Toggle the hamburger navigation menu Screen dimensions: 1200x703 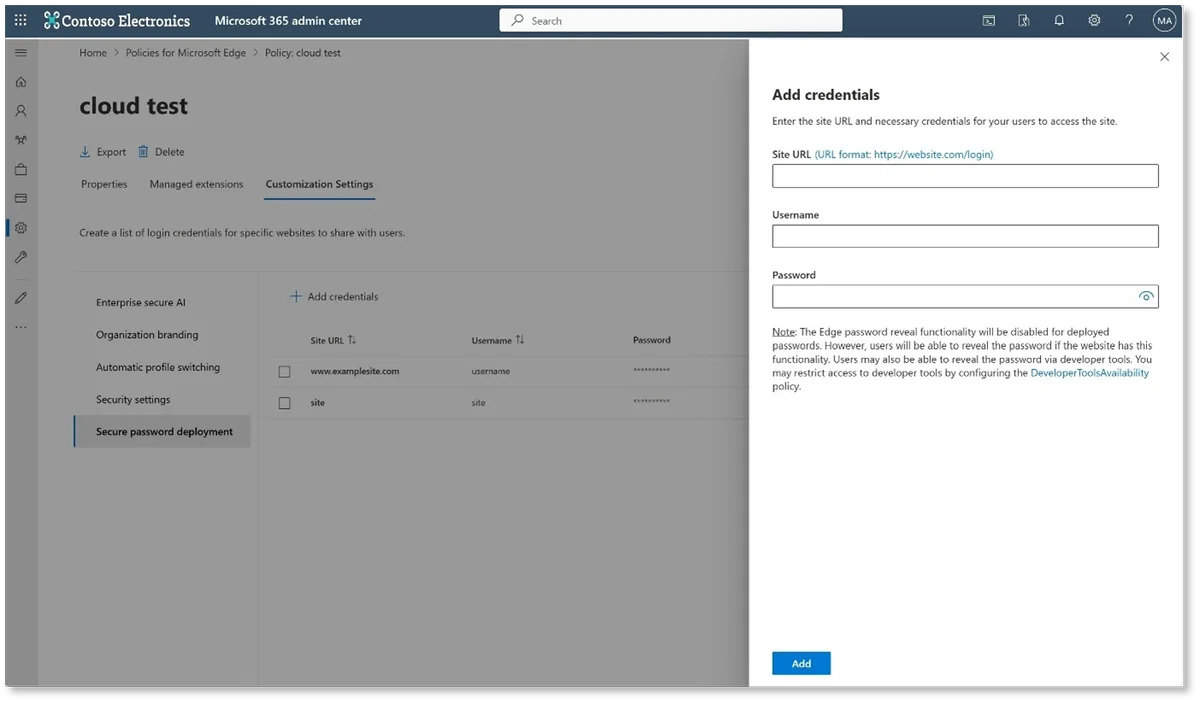click(21, 52)
